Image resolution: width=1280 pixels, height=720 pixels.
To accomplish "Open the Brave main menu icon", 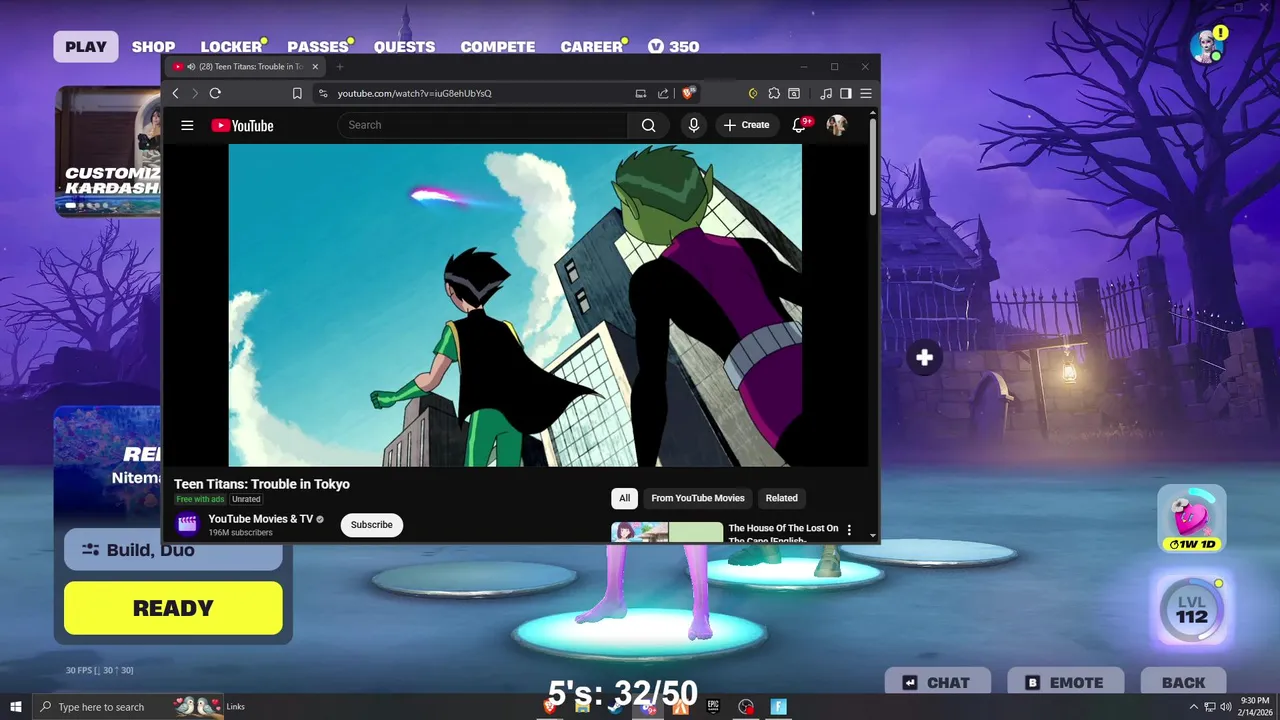I will point(866,93).
